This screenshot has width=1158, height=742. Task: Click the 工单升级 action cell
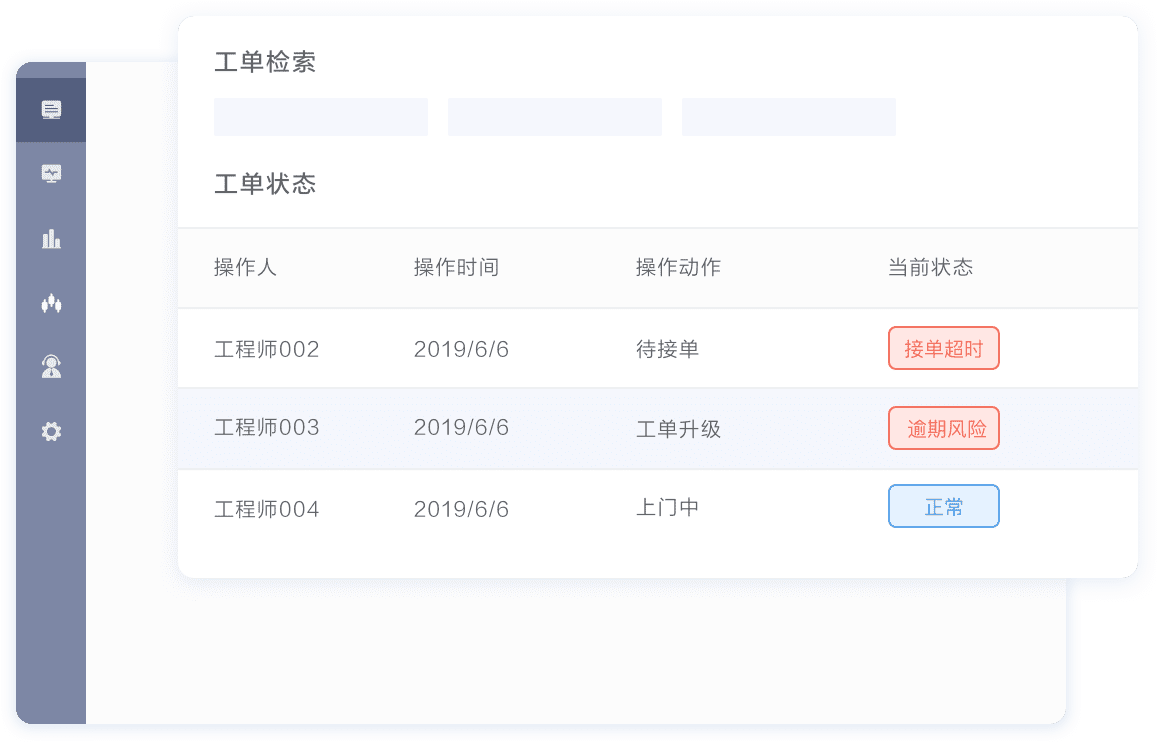[679, 429]
